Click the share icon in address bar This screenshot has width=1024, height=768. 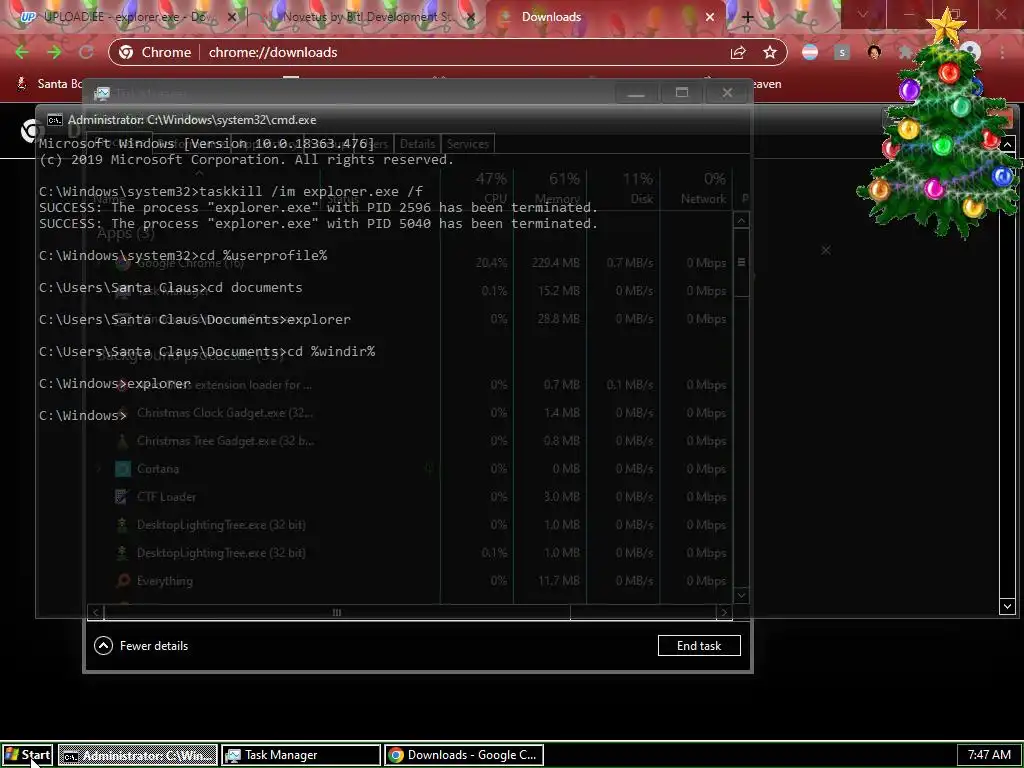[738, 52]
